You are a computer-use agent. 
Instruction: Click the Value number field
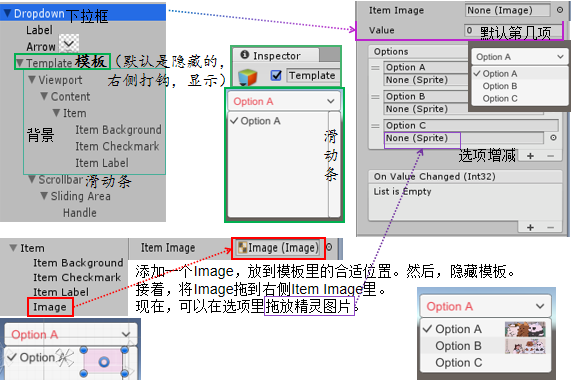513,31
